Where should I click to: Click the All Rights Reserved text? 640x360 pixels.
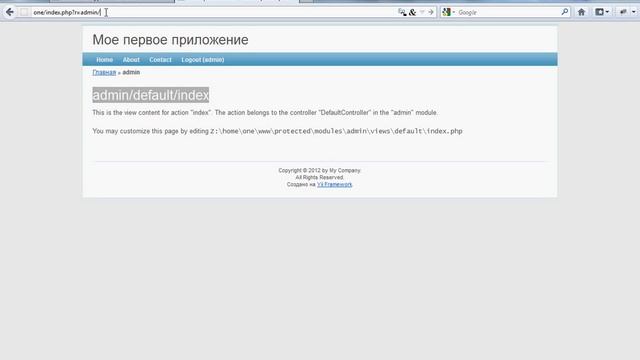point(320,178)
